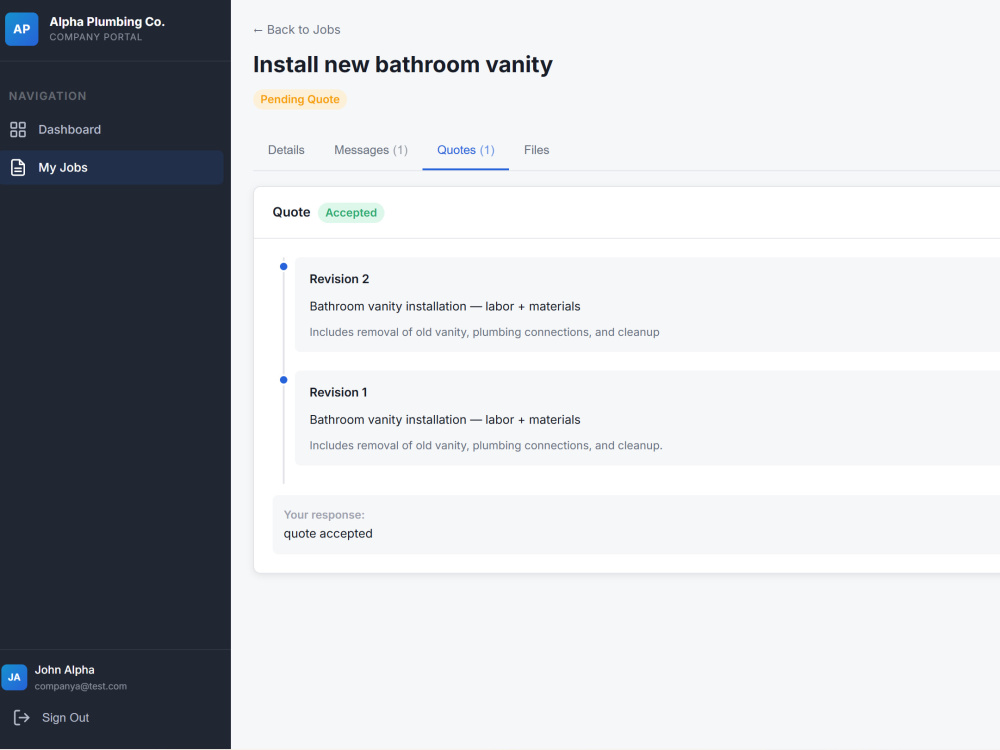Click the companya@test.com email
1000x750 pixels.
(x=81, y=687)
